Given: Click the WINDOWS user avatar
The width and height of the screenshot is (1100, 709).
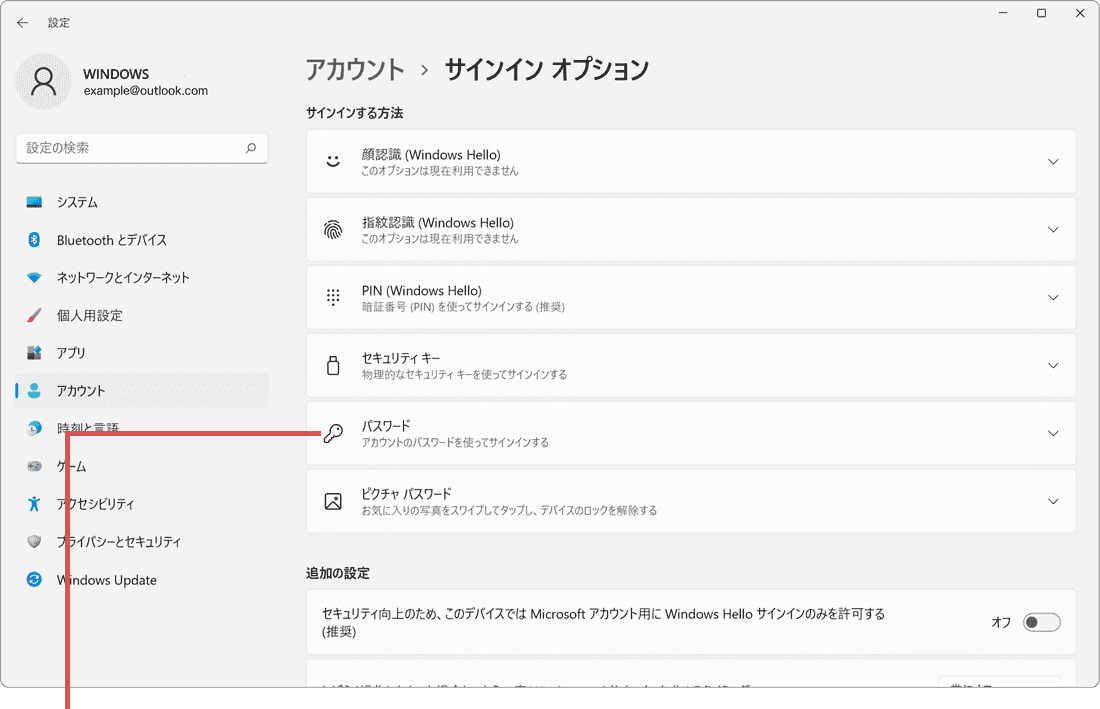Looking at the screenshot, I should pos(43,81).
